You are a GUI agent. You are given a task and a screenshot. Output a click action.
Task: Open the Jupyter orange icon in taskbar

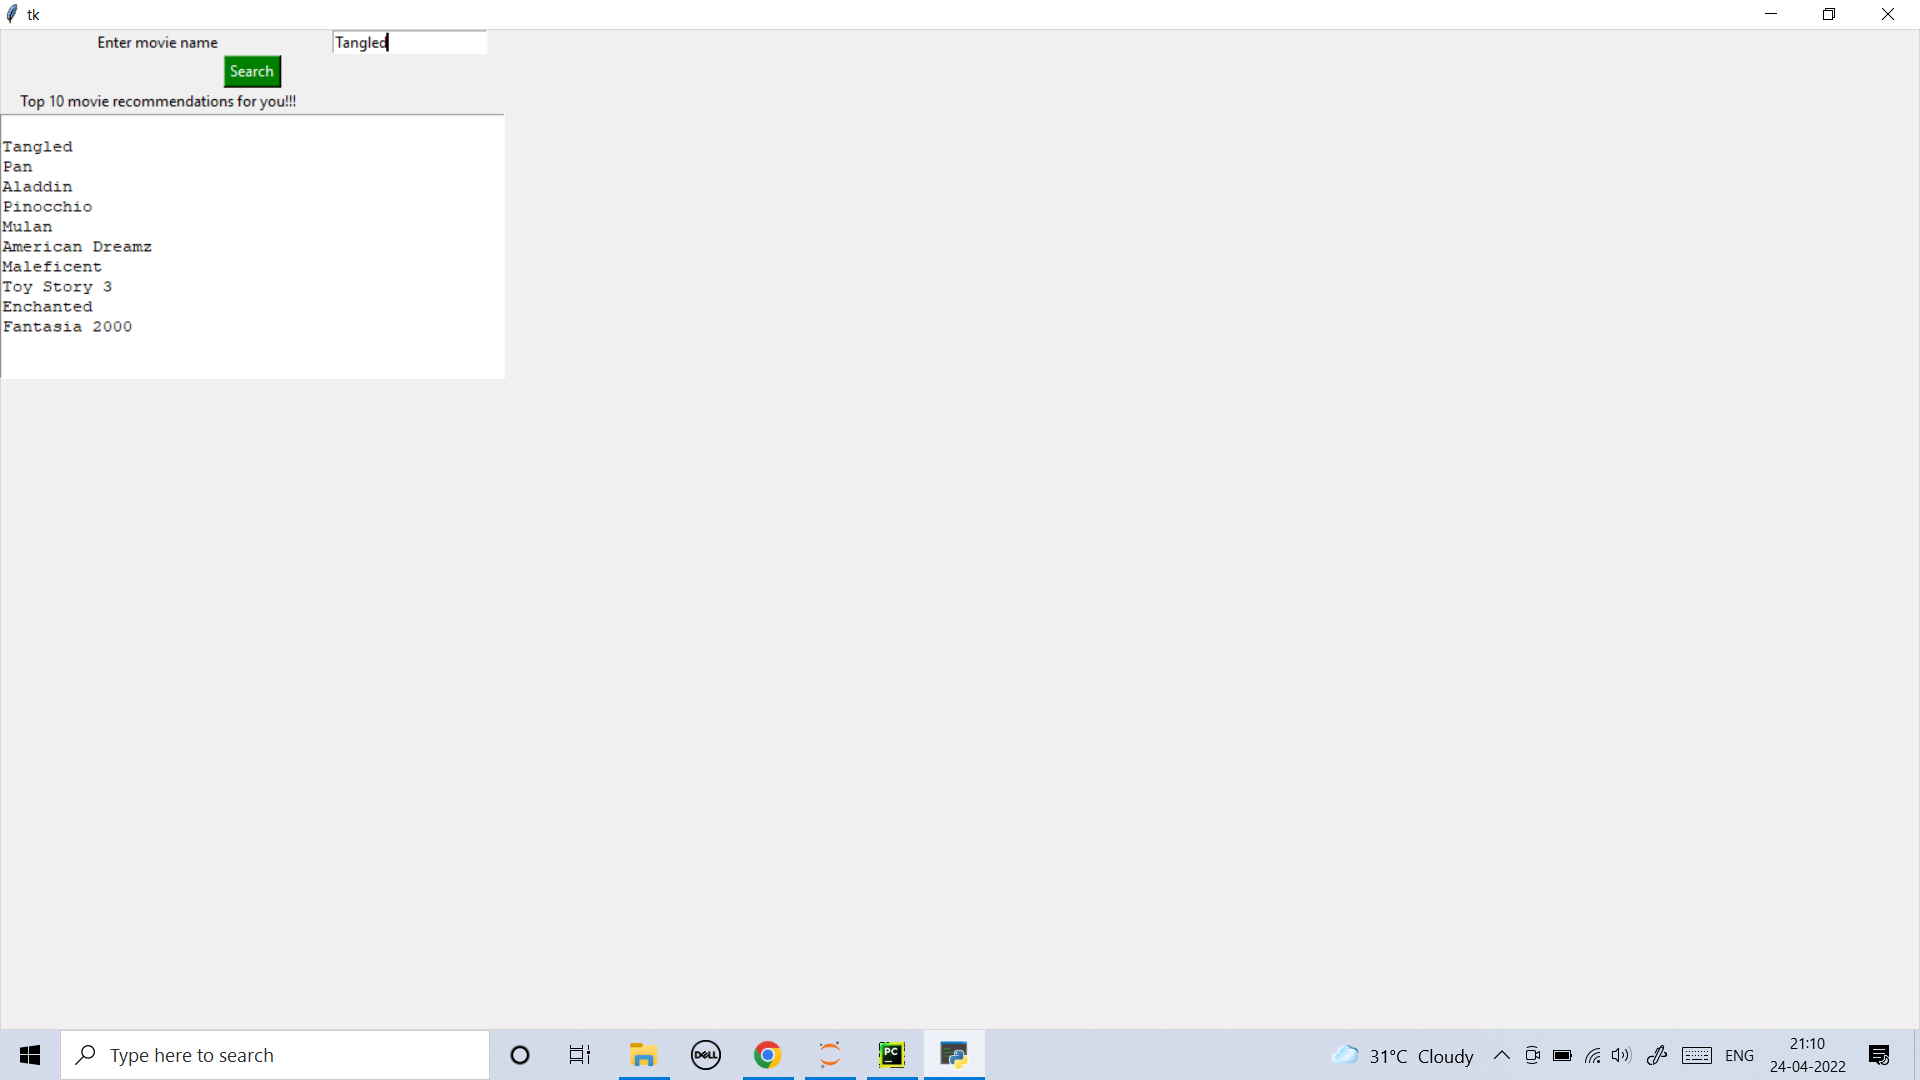point(830,1055)
